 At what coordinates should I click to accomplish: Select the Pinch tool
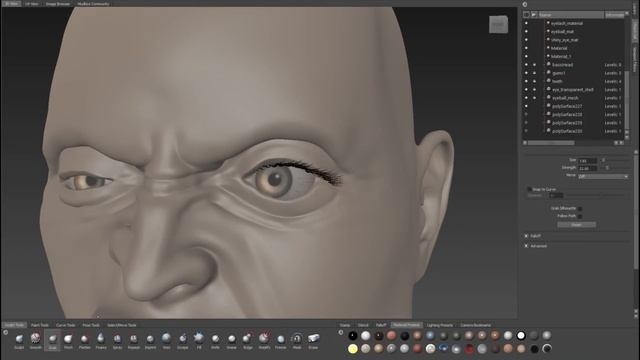[68, 340]
